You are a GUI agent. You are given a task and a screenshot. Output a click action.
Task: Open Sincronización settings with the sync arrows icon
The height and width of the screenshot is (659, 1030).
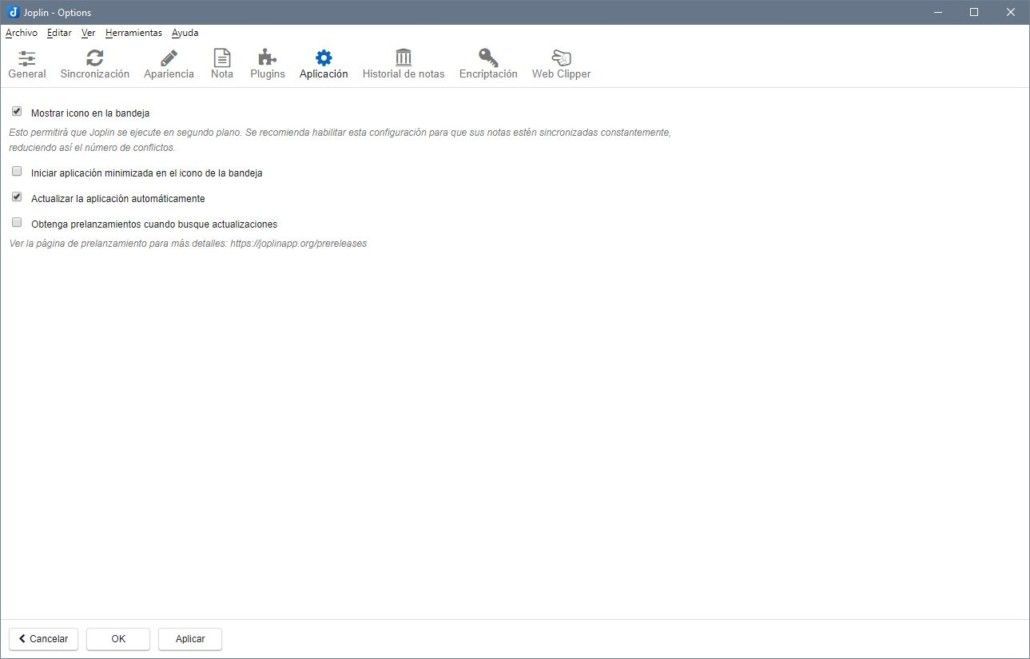[95, 58]
